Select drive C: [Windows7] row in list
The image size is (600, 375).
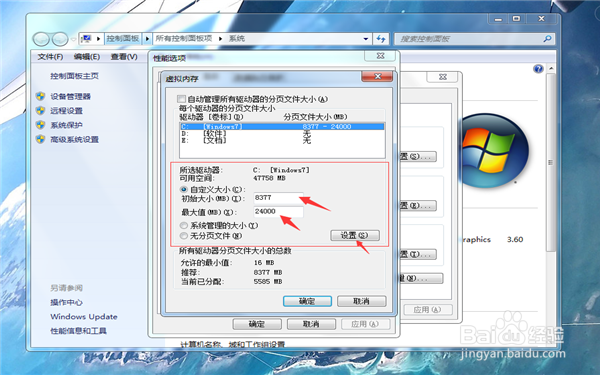point(282,127)
